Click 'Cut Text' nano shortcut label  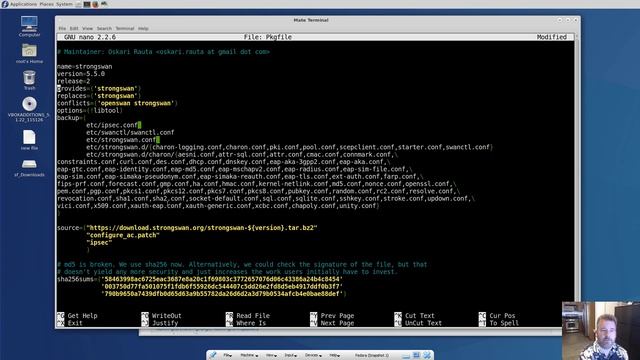[x=420, y=316]
